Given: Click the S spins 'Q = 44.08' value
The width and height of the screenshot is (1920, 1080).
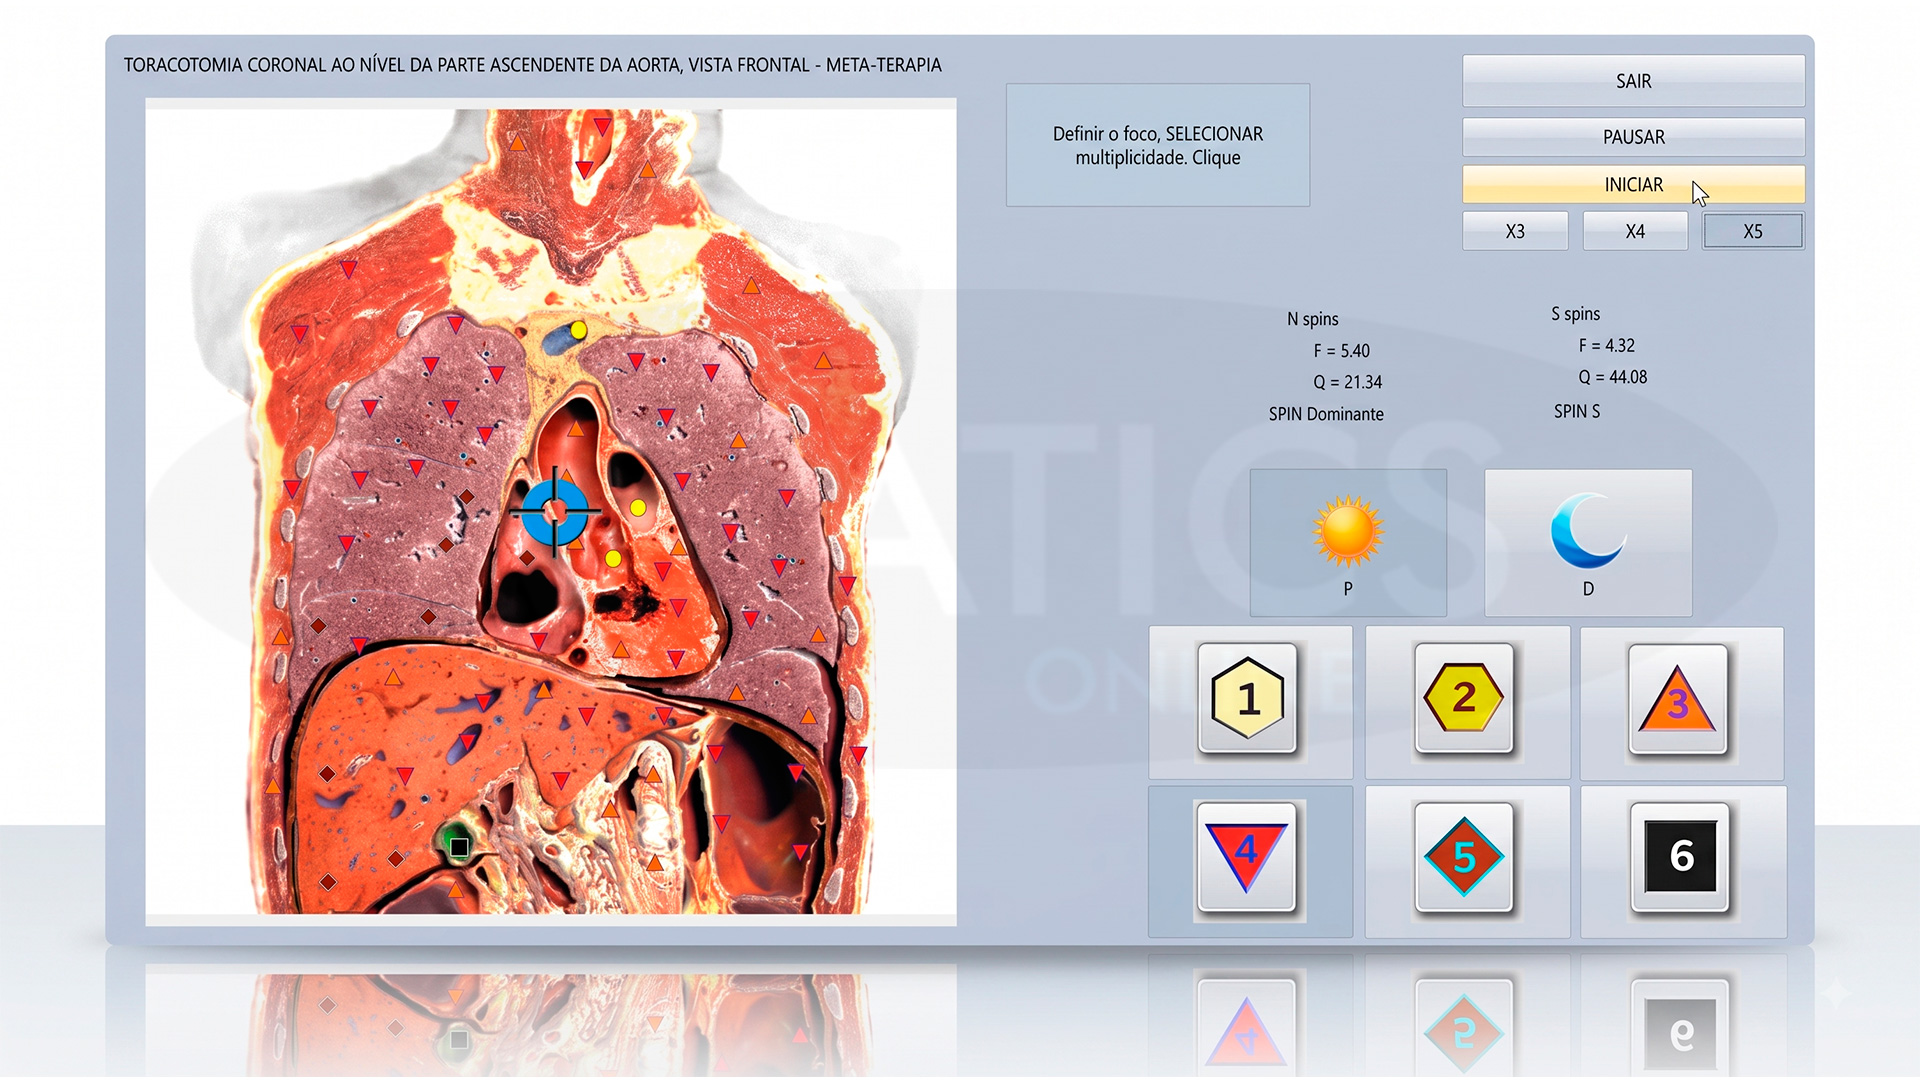Looking at the screenshot, I should tap(1612, 377).
